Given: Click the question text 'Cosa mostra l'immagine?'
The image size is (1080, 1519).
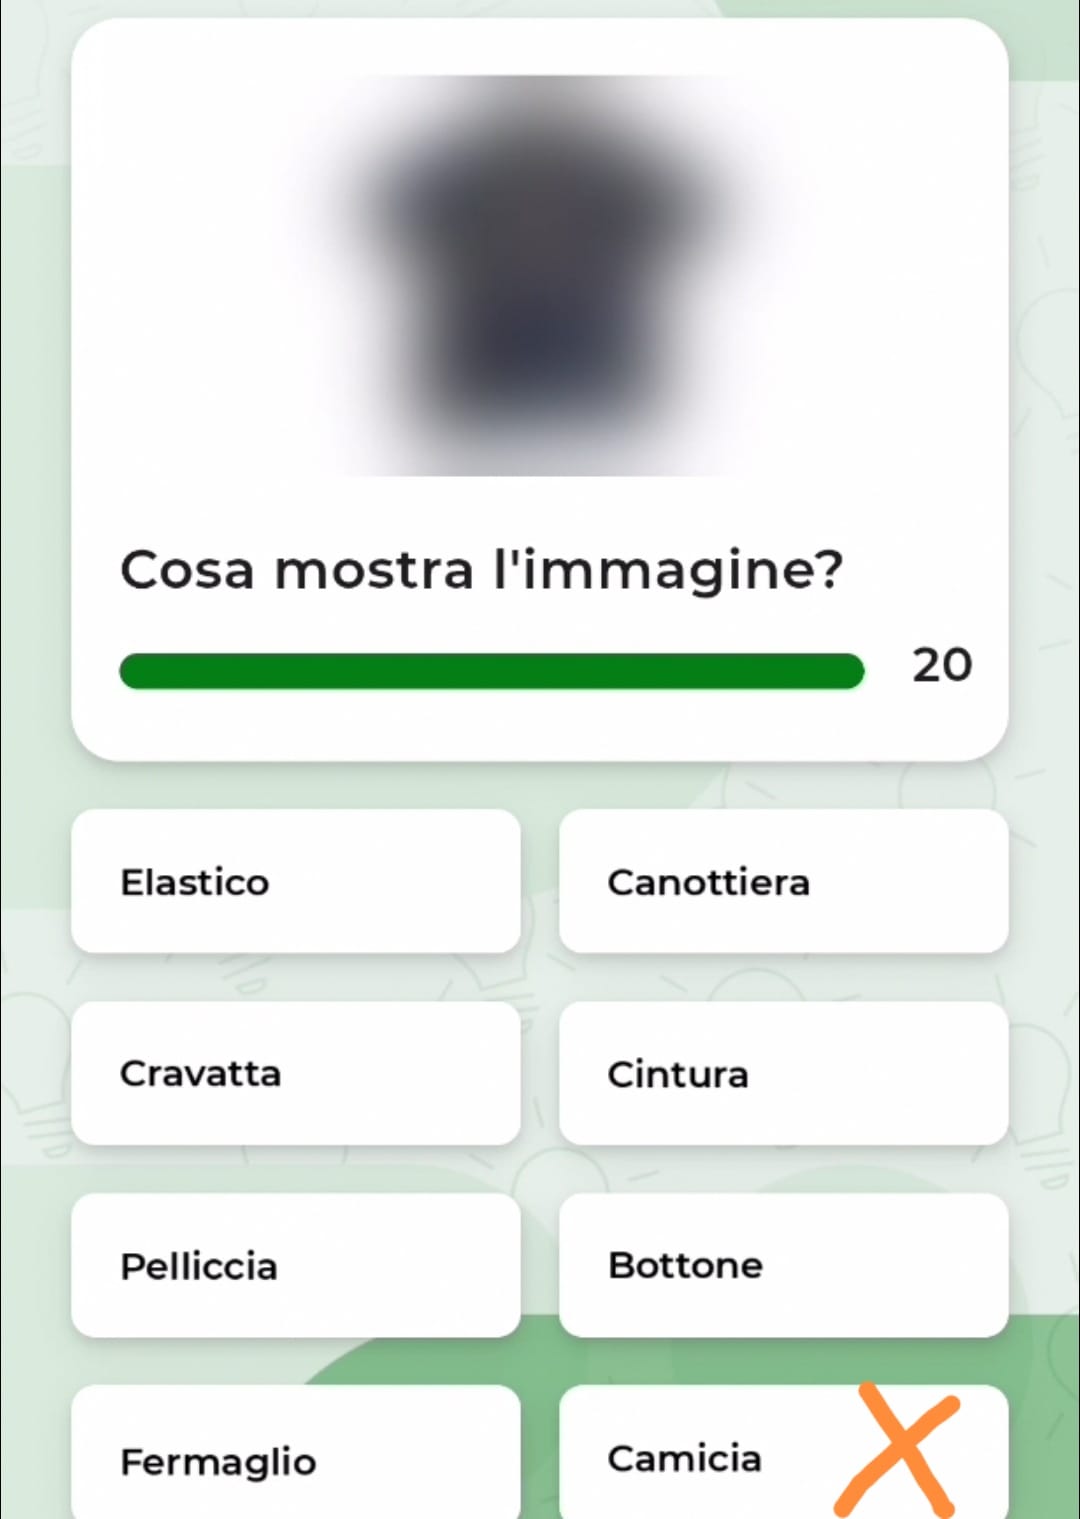Looking at the screenshot, I should pos(481,571).
